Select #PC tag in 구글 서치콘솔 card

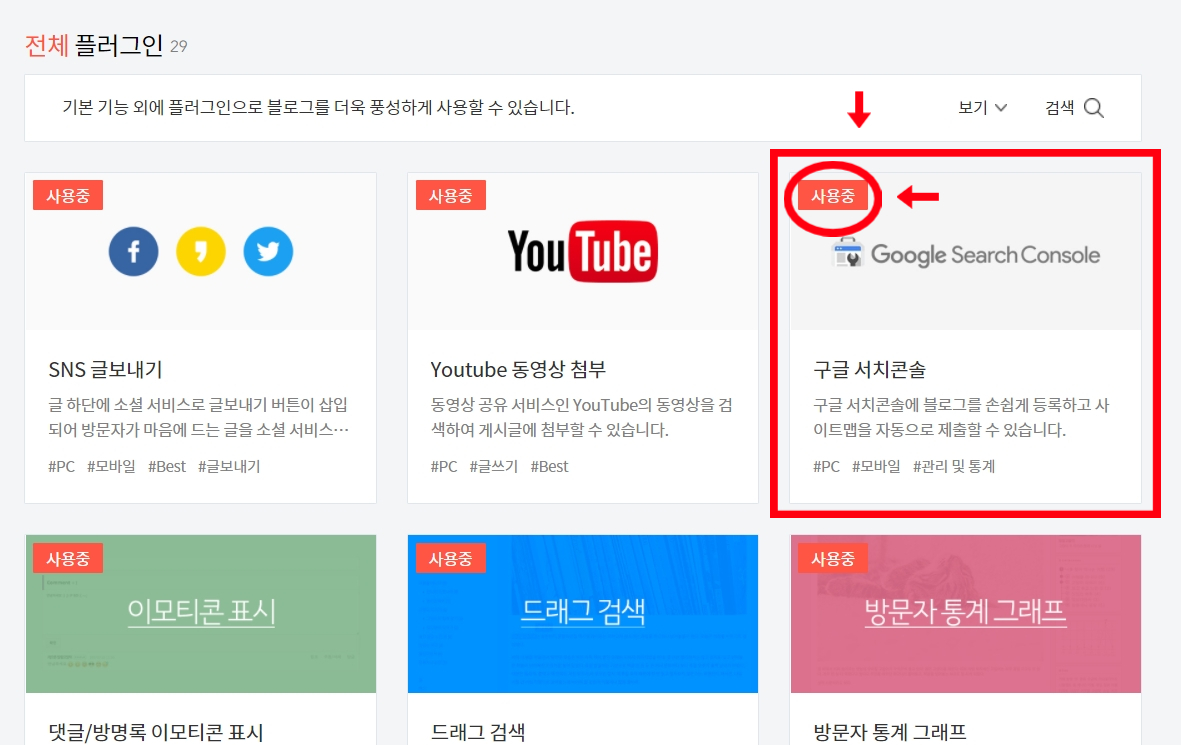tap(826, 466)
